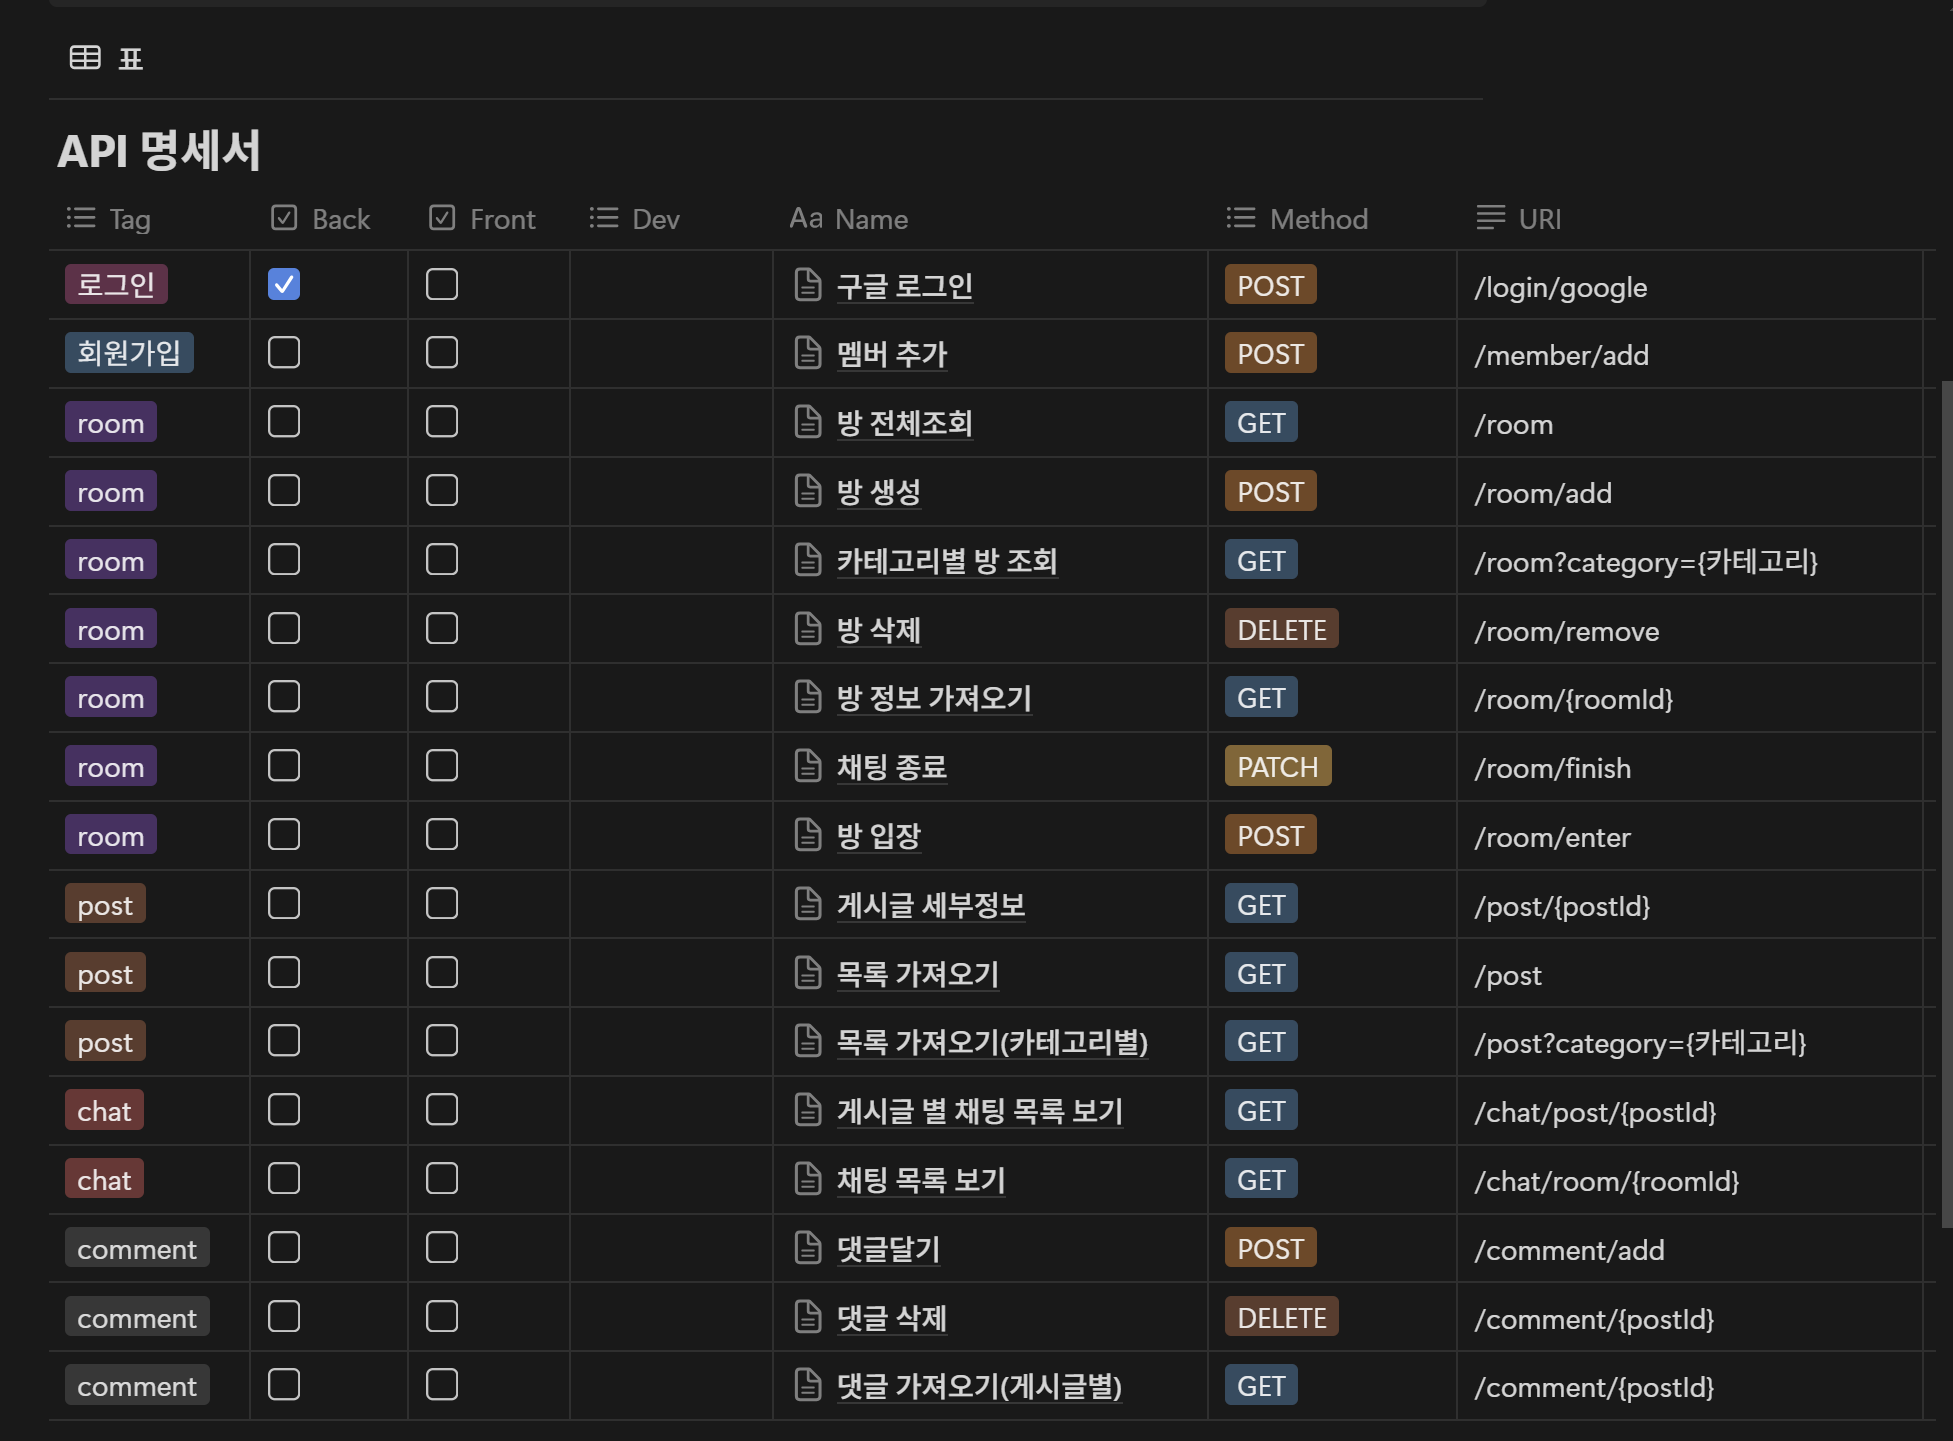Check the Back checkbox for 방 생성
The height and width of the screenshot is (1441, 1953).
(284, 491)
